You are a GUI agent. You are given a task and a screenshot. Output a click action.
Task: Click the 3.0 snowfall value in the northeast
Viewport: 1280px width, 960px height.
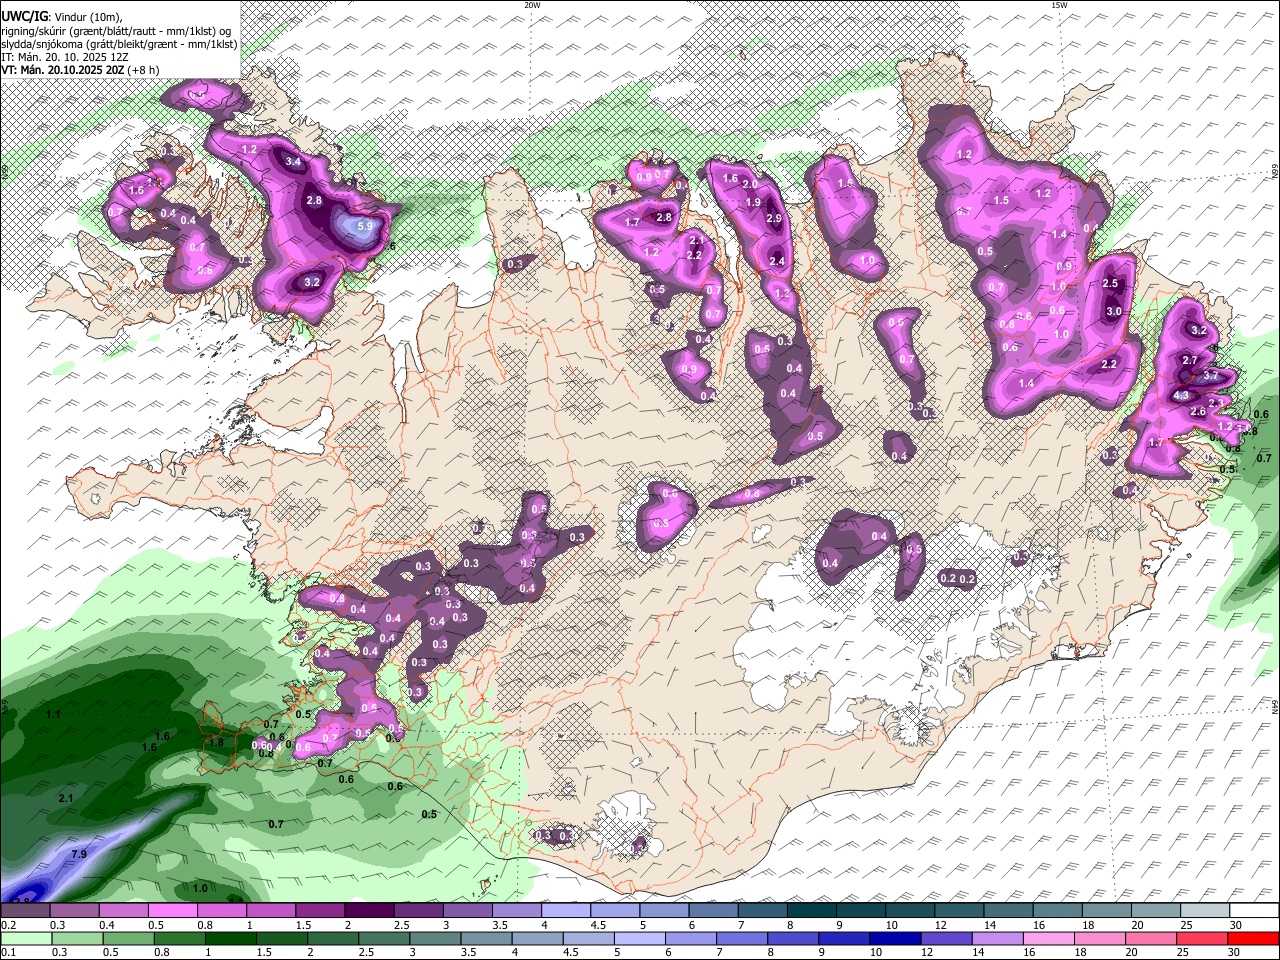click(x=1114, y=312)
